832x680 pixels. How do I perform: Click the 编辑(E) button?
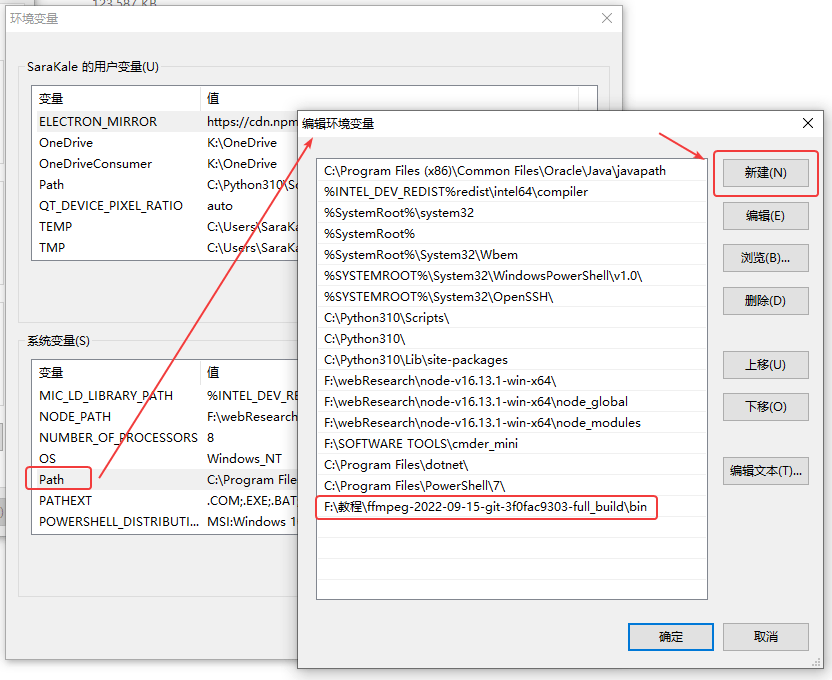(x=765, y=215)
